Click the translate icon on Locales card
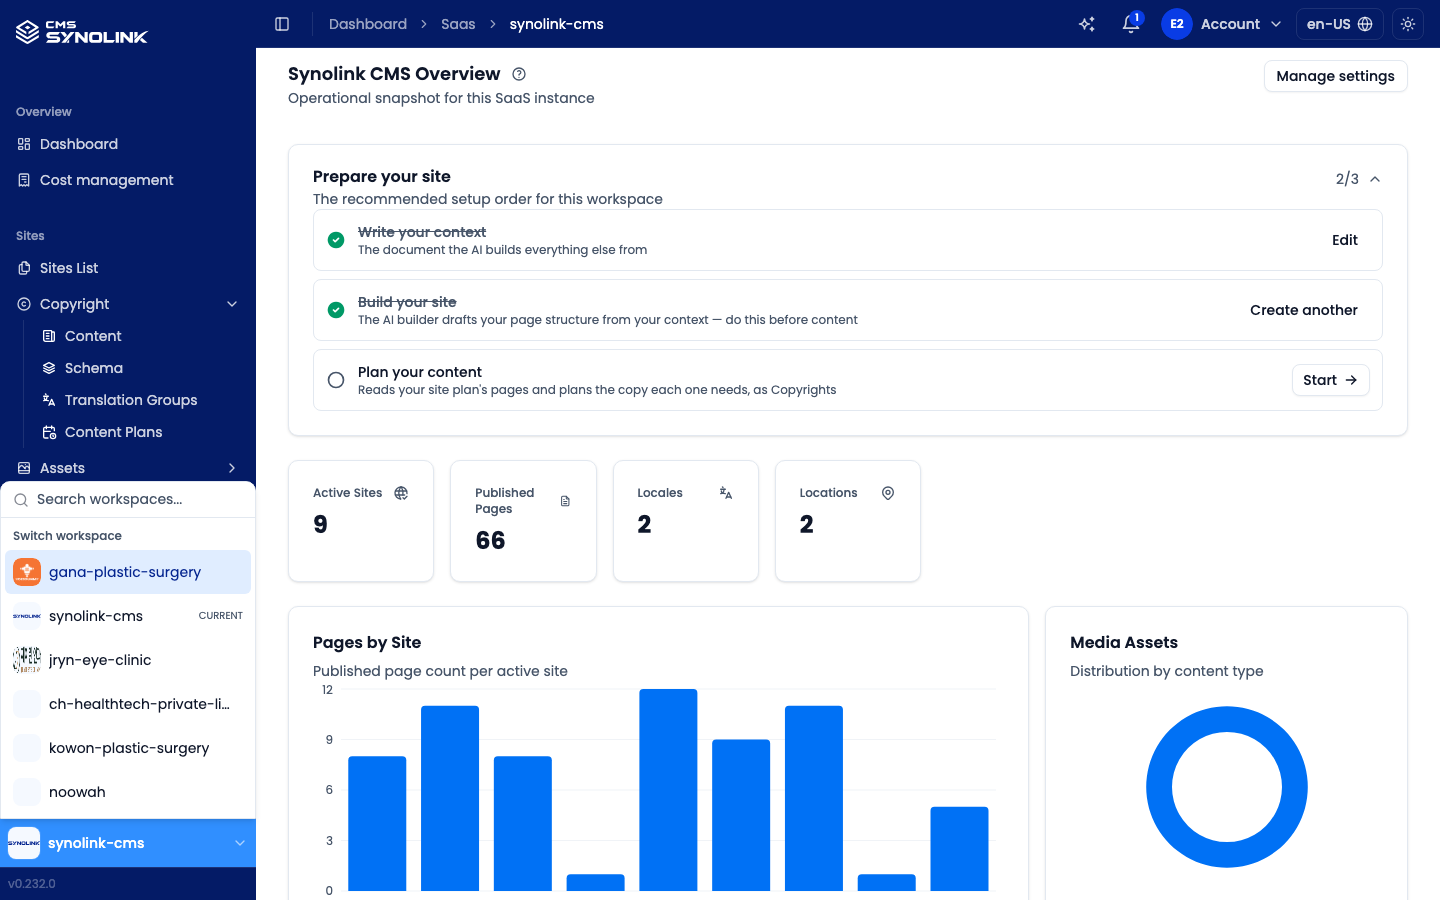1440x900 pixels. (x=726, y=493)
